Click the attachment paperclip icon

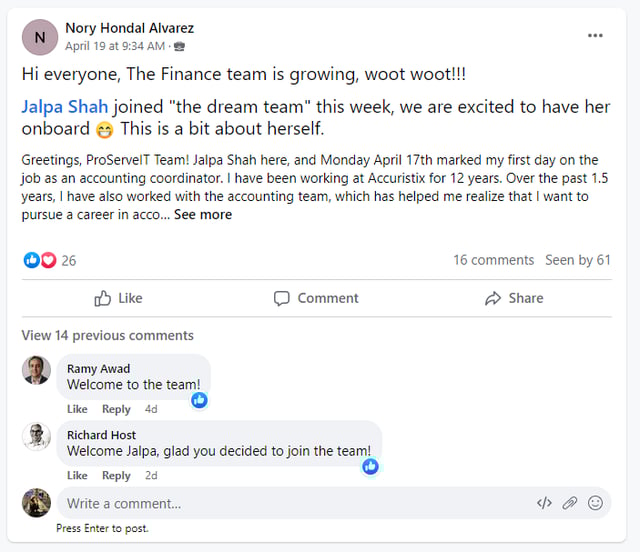click(570, 503)
